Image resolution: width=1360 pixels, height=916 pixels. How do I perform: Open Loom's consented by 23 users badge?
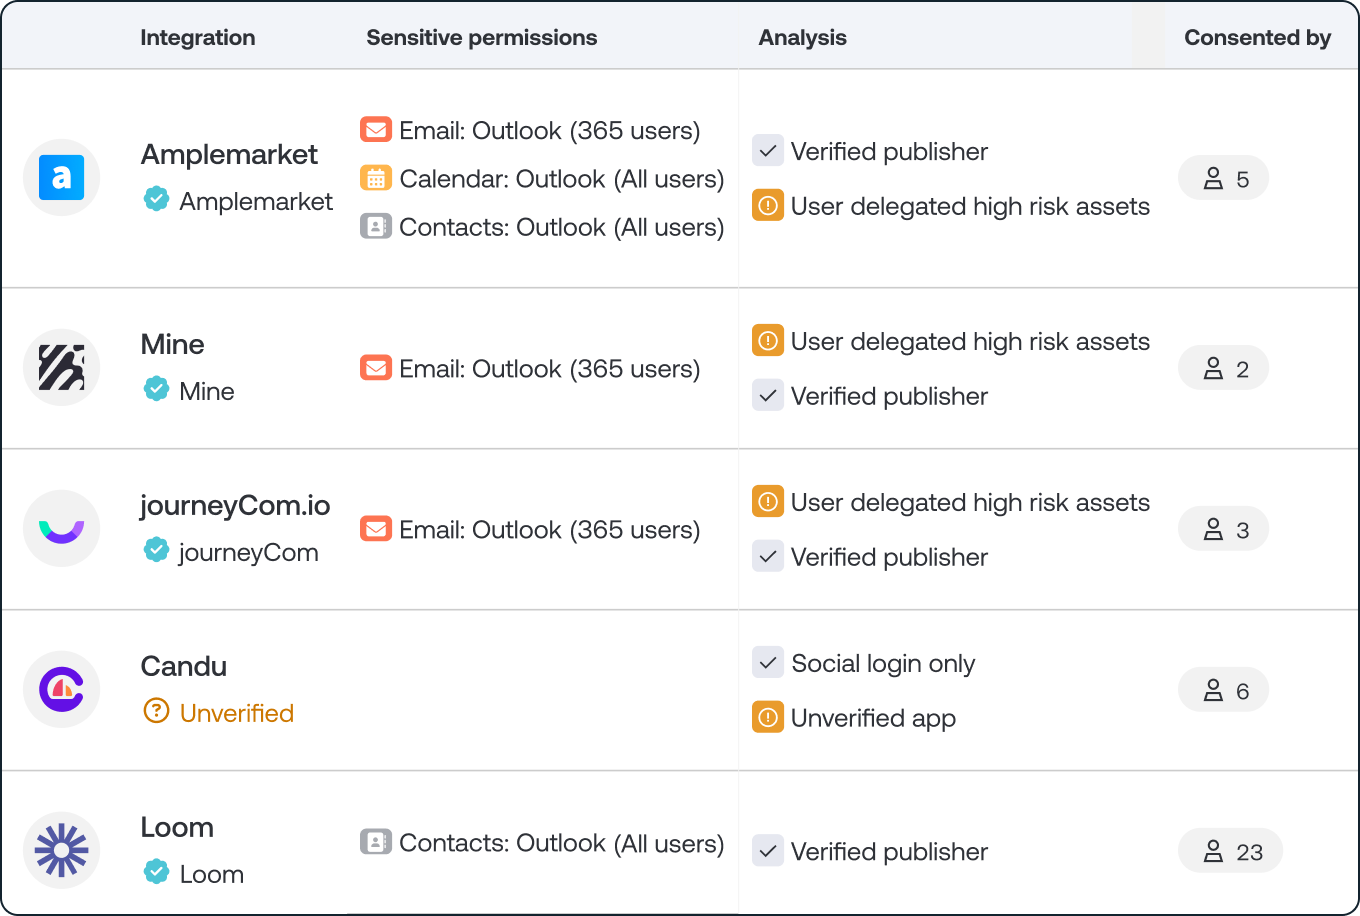coord(1231,852)
